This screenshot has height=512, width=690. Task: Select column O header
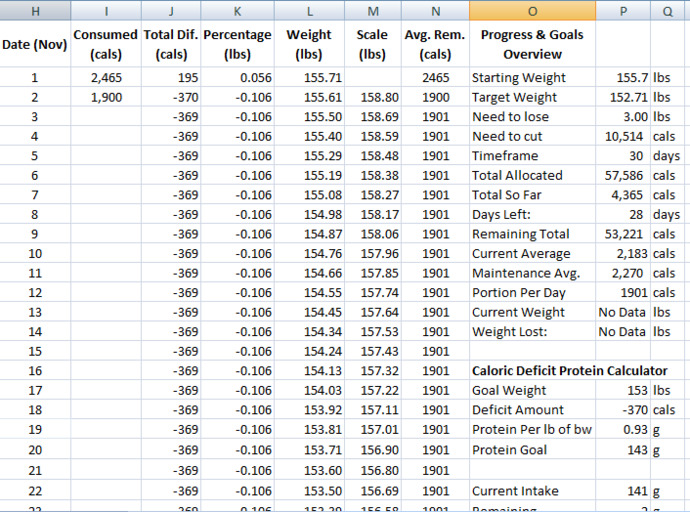point(532,11)
